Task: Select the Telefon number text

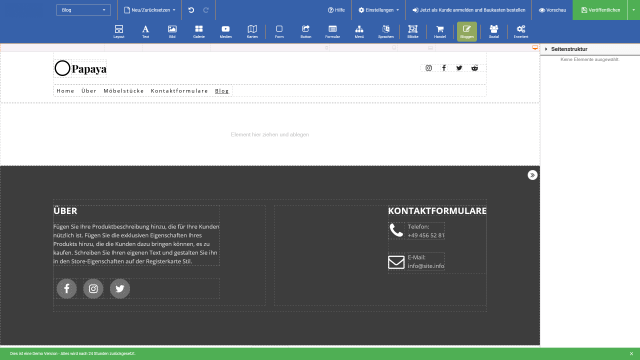Action: pyautogui.click(x=426, y=231)
